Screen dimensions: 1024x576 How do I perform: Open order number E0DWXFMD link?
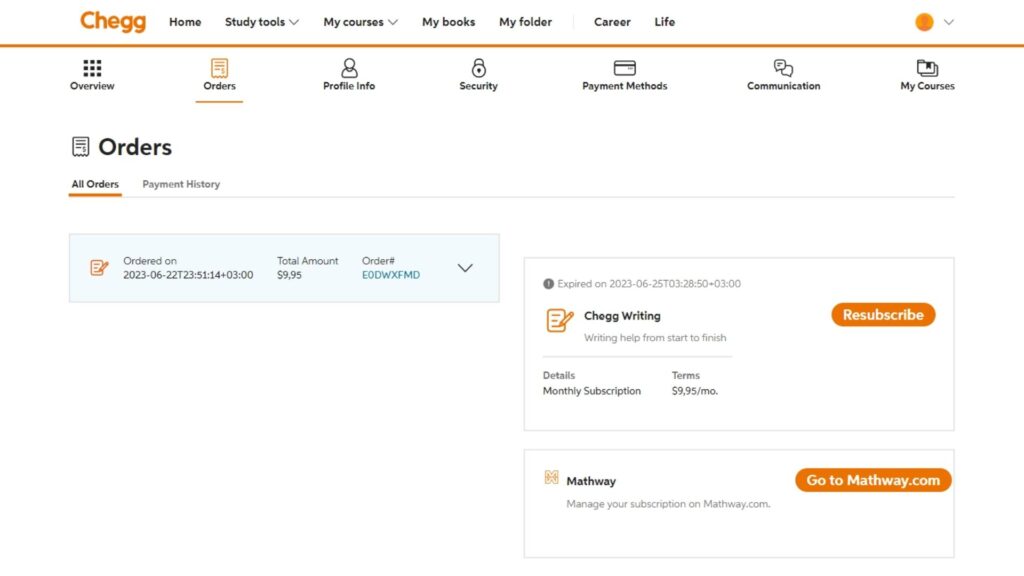coord(393,273)
